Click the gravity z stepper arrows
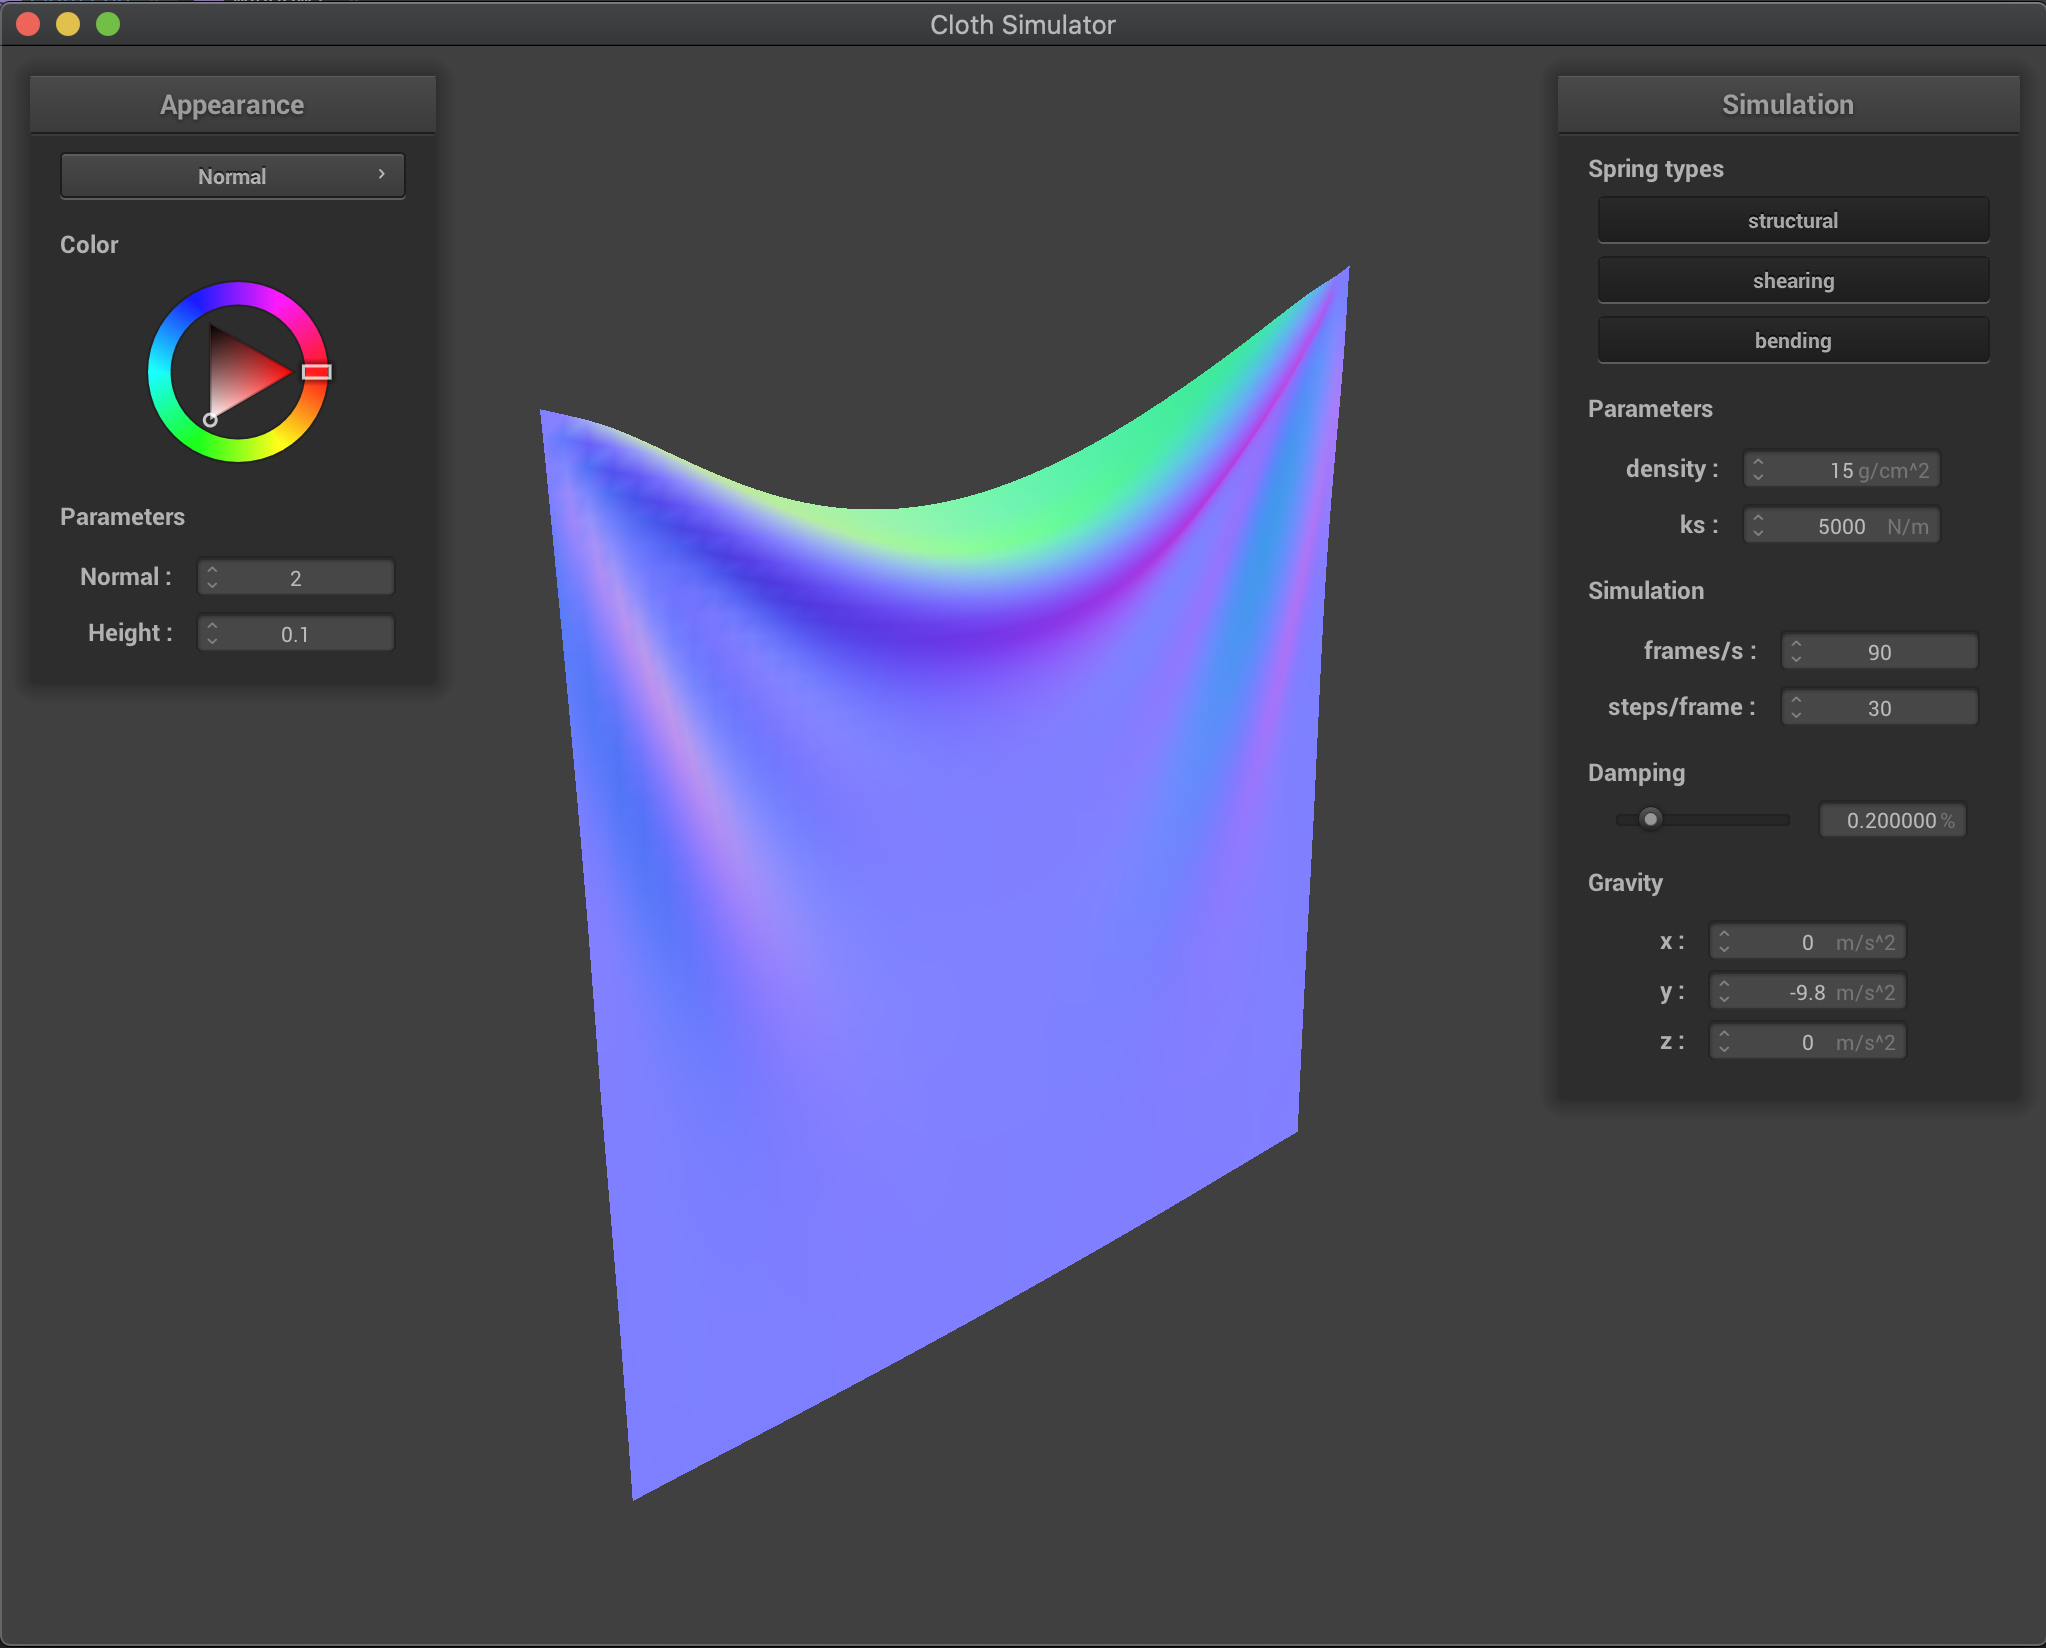Screen dimensions: 2046x1648 click(1724, 1041)
